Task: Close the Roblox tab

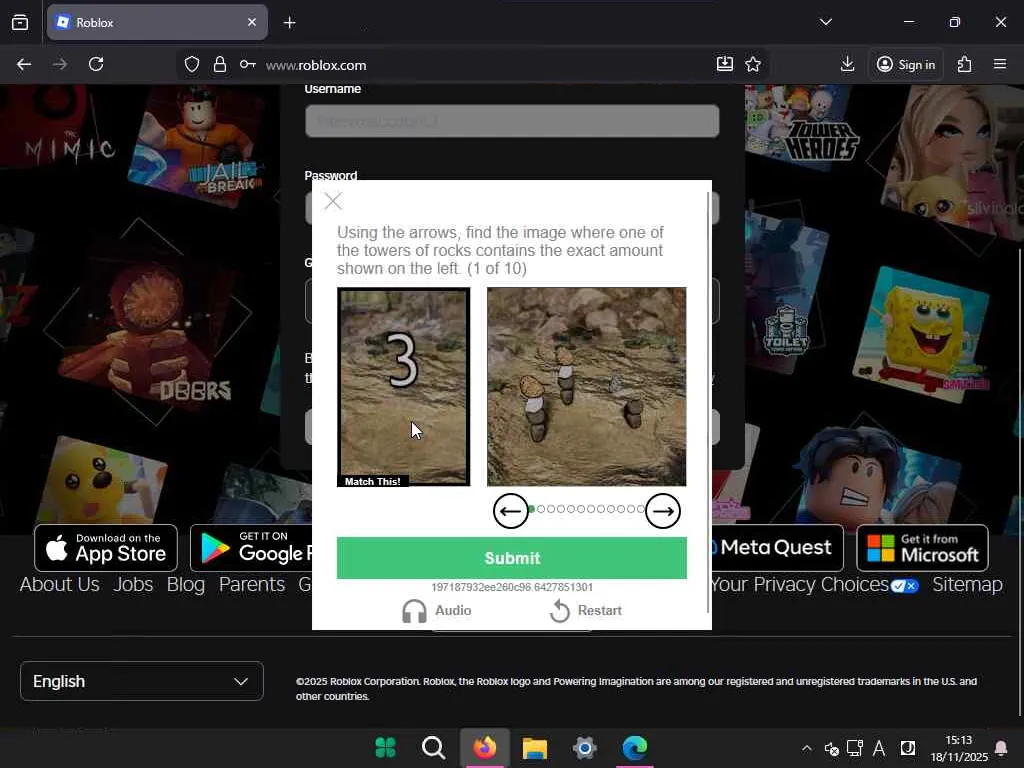Action: point(252,22)
